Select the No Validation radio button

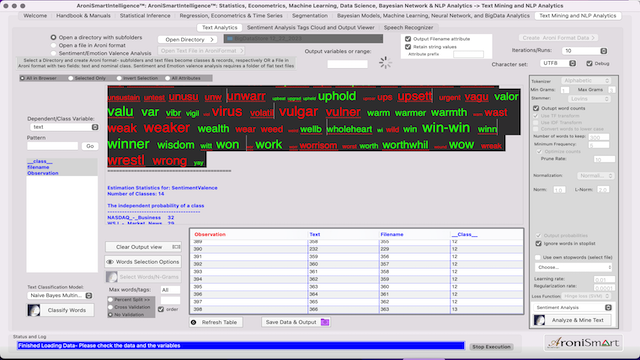[x=111, y=315]
